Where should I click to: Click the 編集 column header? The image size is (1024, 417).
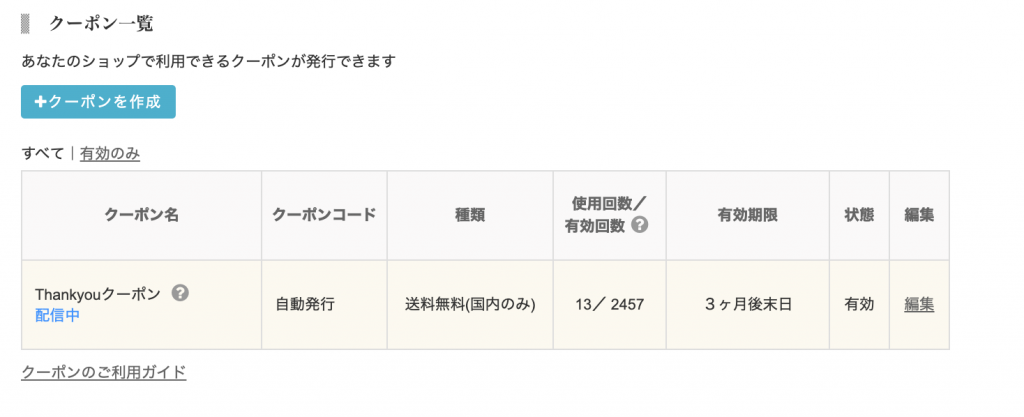(x=919, y=215)
